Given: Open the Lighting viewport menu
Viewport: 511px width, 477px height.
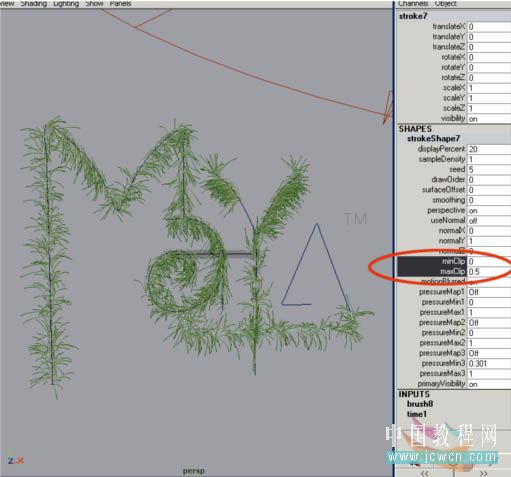Looking at the screenshot, I should (x=66, y=4).
